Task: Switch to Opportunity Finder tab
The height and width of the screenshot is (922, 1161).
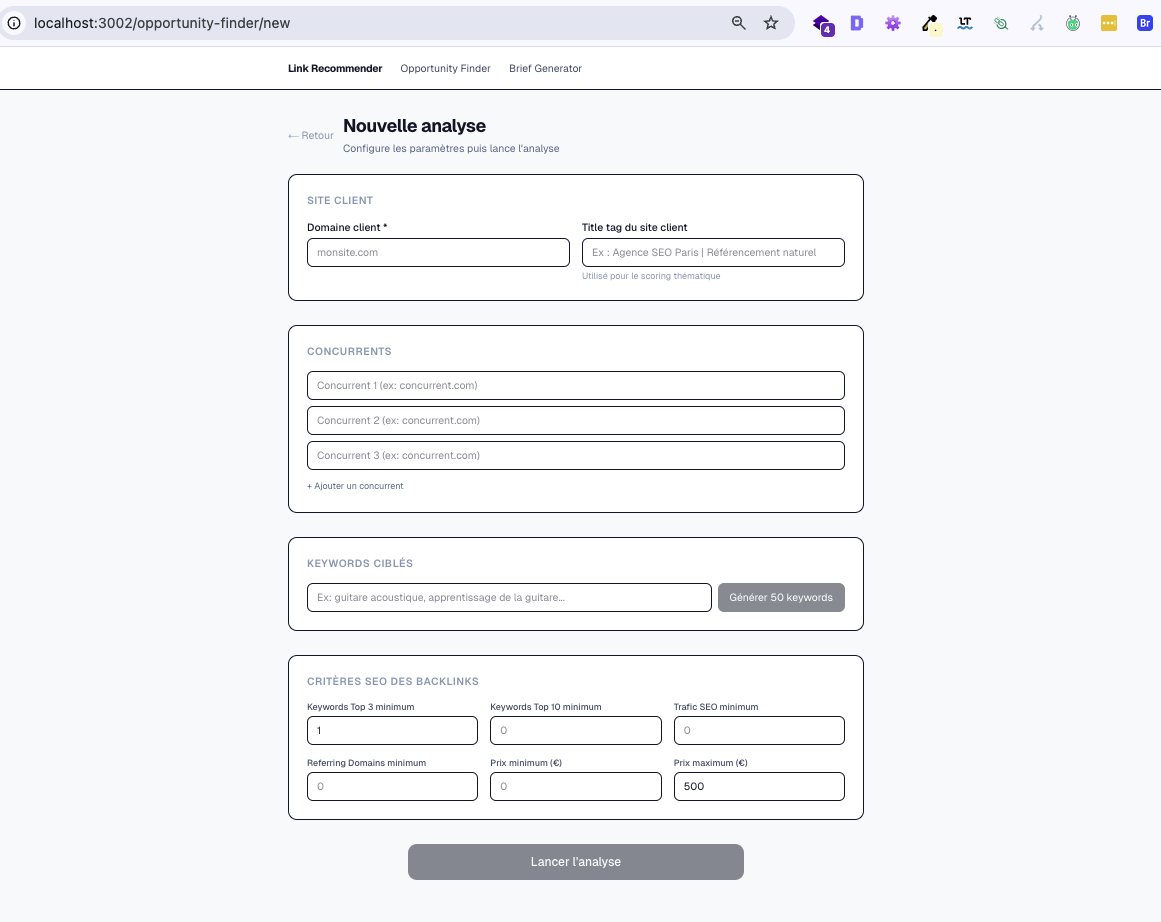Action: click(x=445, y=68)
